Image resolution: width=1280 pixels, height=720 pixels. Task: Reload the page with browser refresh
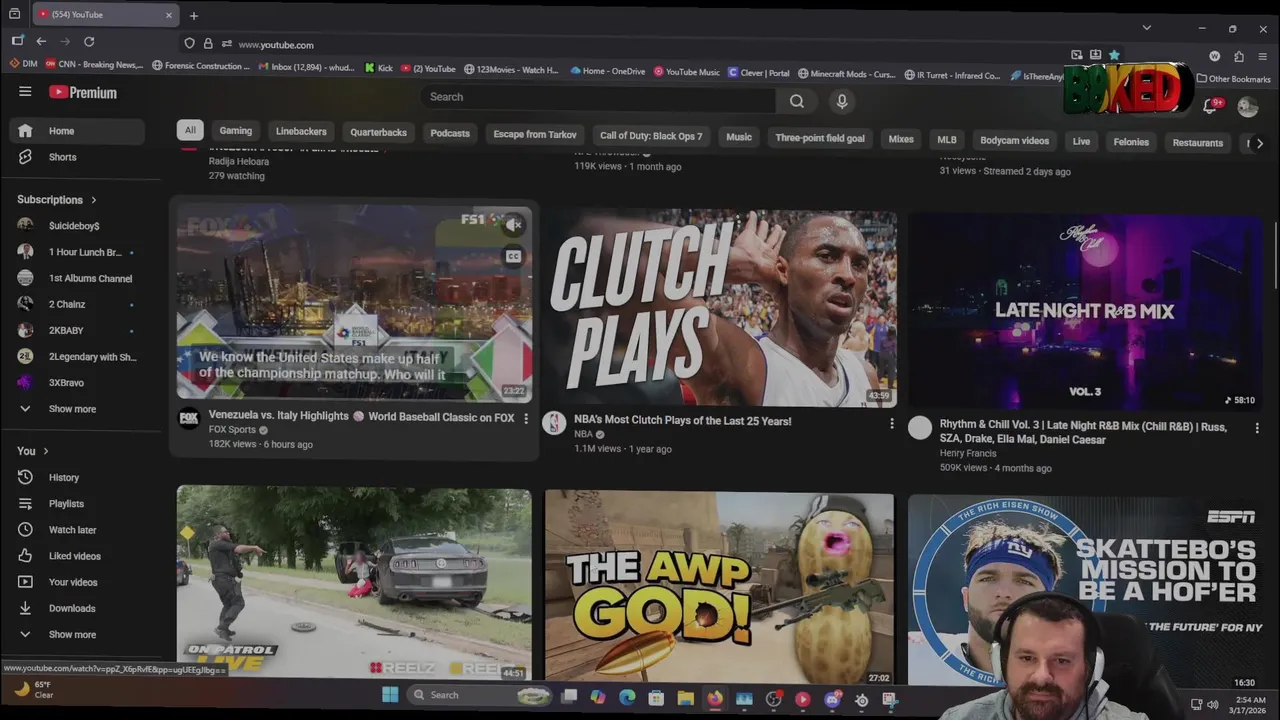click(89, 41)
